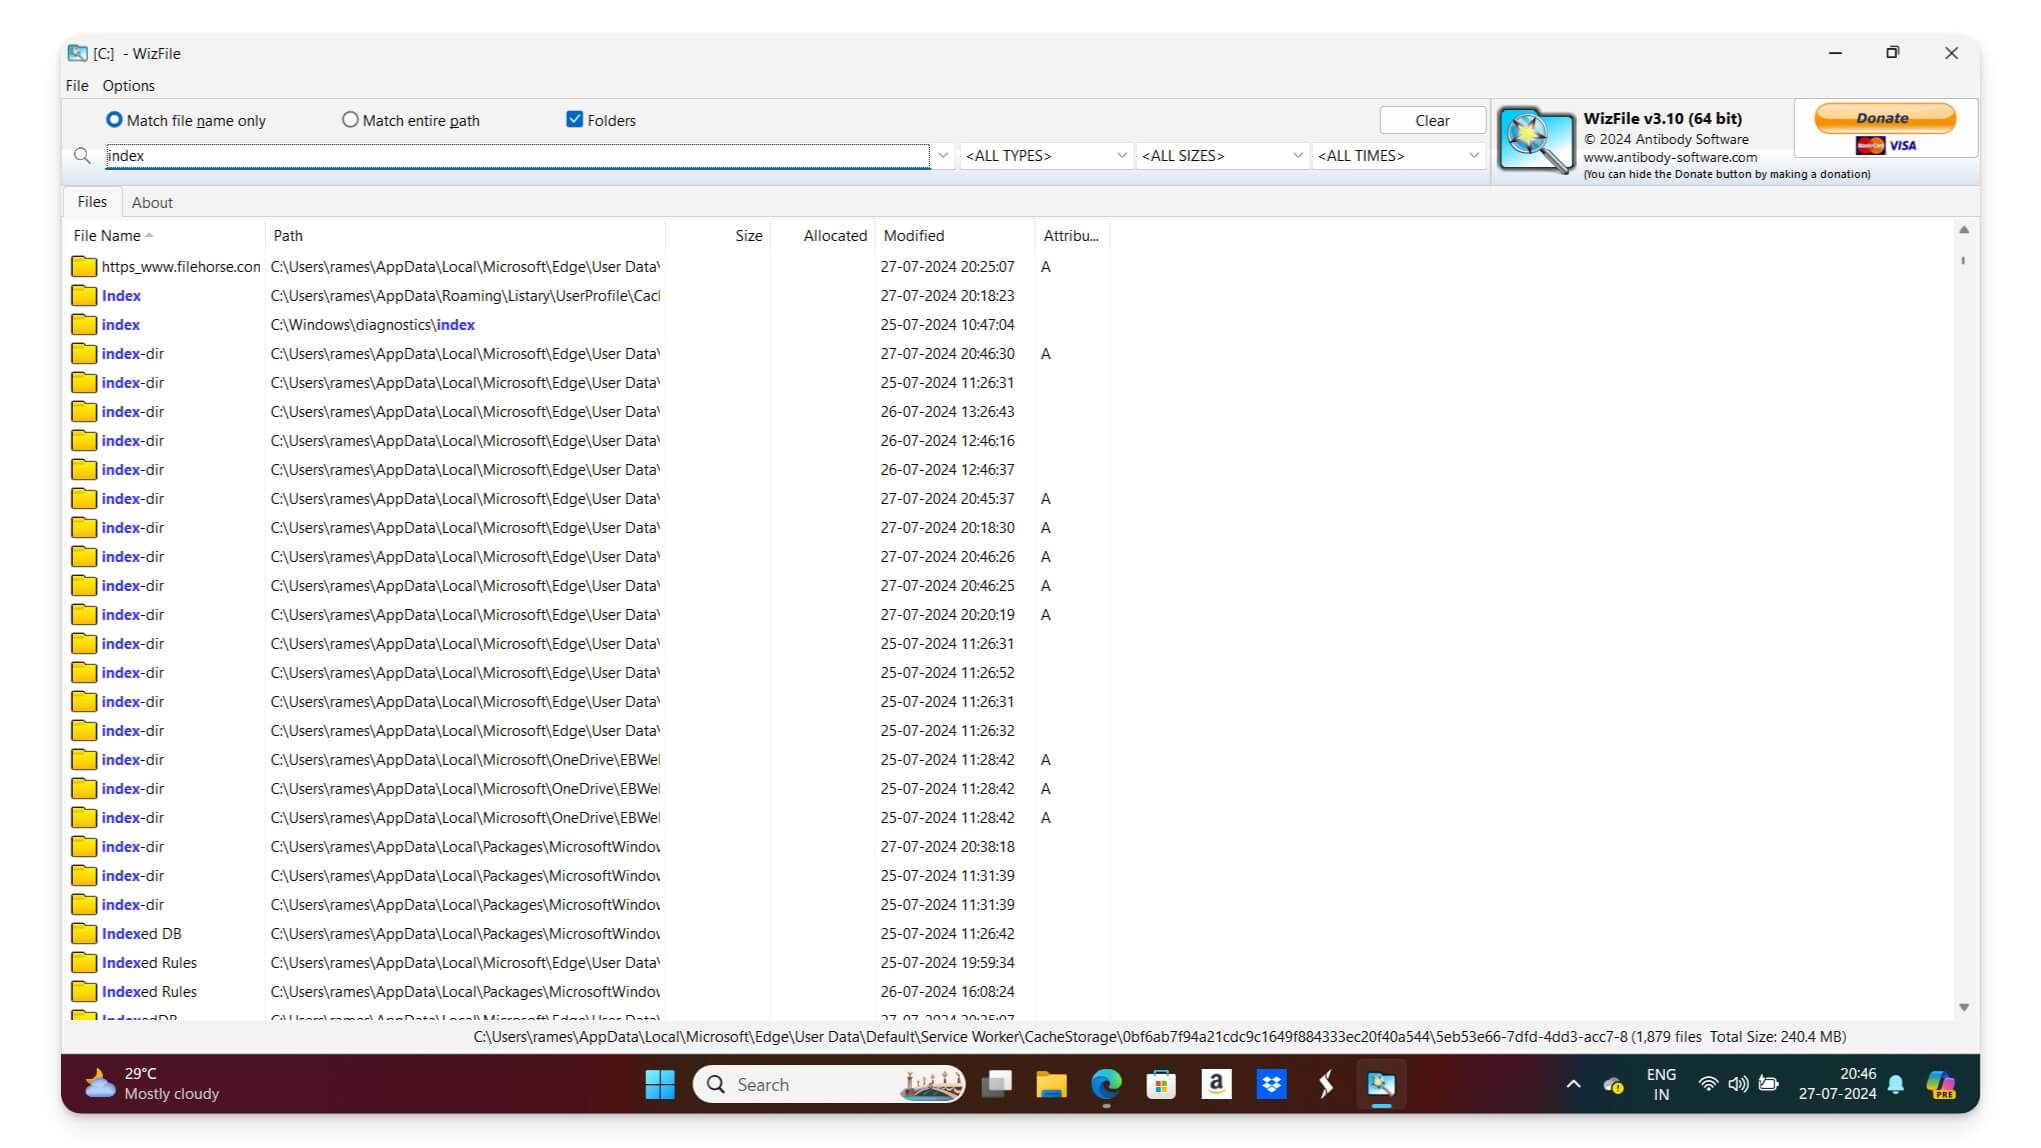The height and width of the screenshot is (1148, 2041).
Task: Click the Donate button
Action: point(1884,118)
